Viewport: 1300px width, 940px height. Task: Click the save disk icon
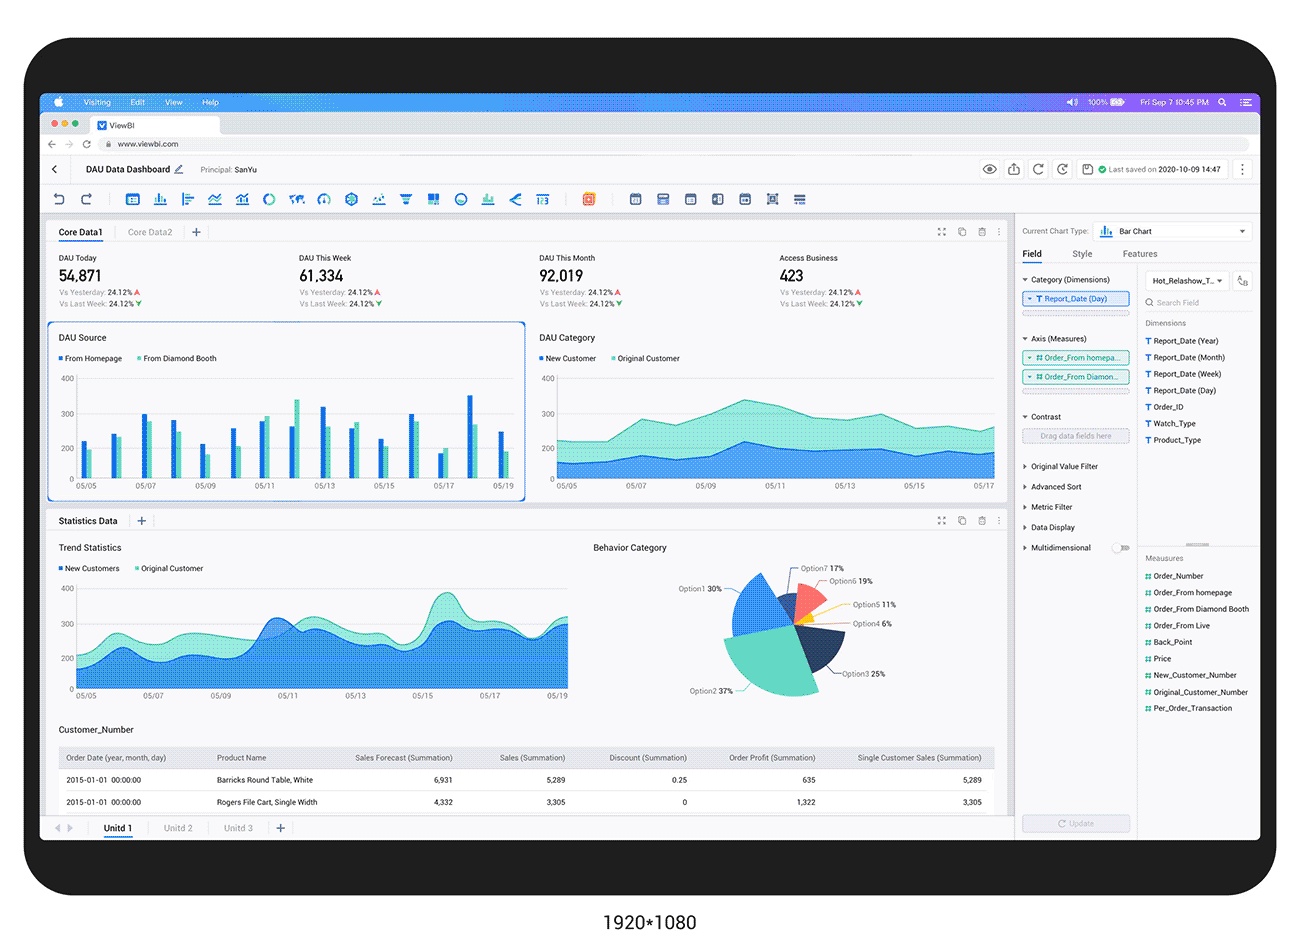tap(1087, 169)
